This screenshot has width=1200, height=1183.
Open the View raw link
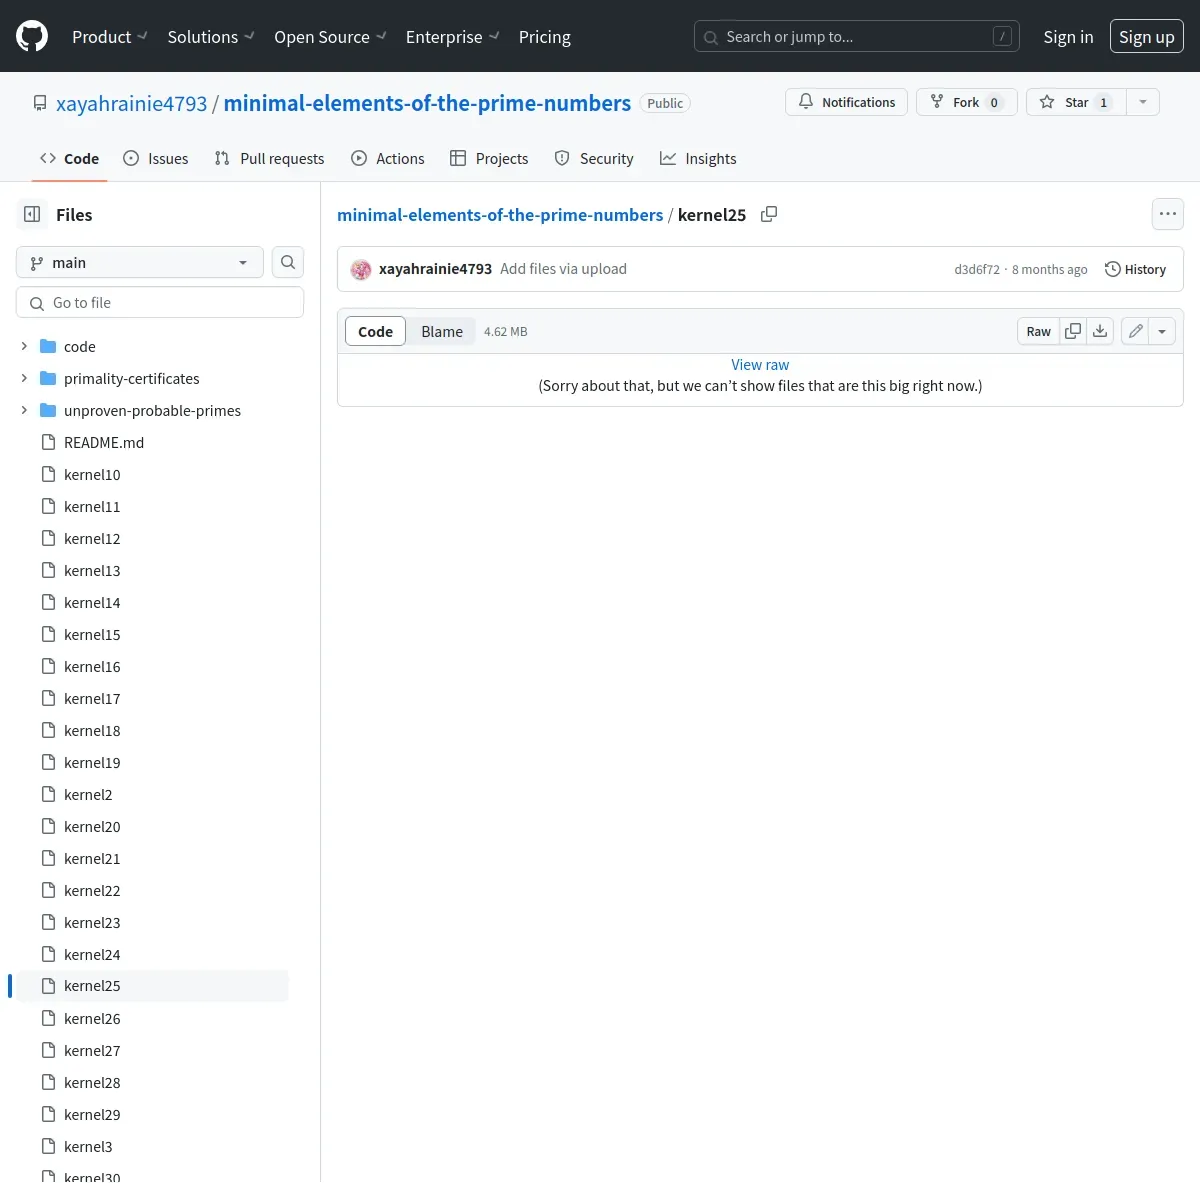click(760, 365)
